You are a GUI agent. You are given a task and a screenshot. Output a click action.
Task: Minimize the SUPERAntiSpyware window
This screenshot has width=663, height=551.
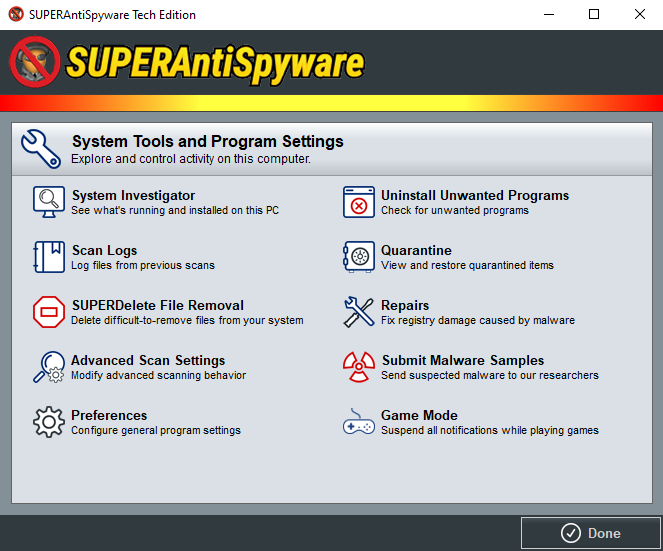[549, 14]
